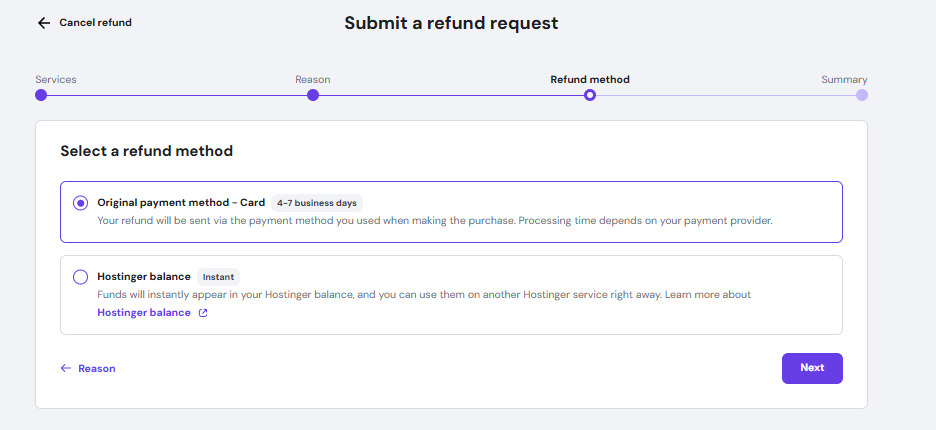
Task: Click the Reason step circle in progress bar
Action: [313, 95]
